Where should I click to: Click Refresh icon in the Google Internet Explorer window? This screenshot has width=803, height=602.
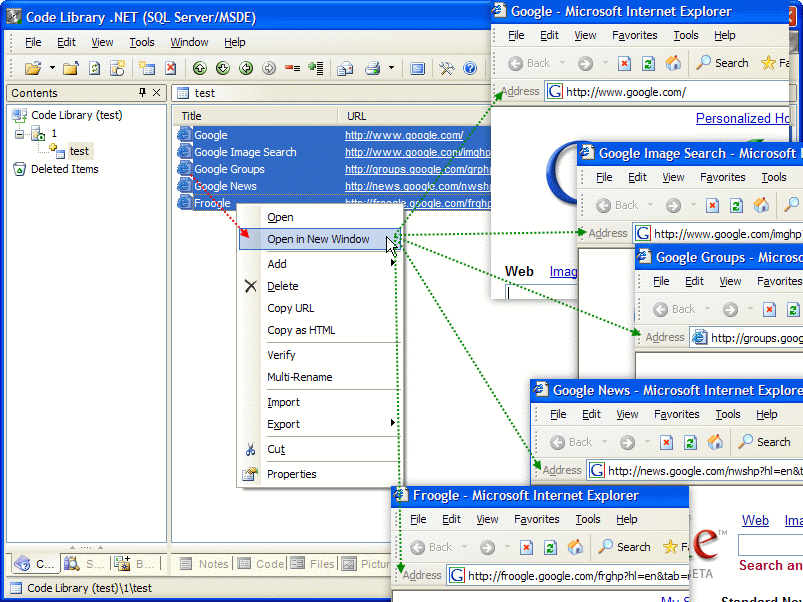coord(648,63)
